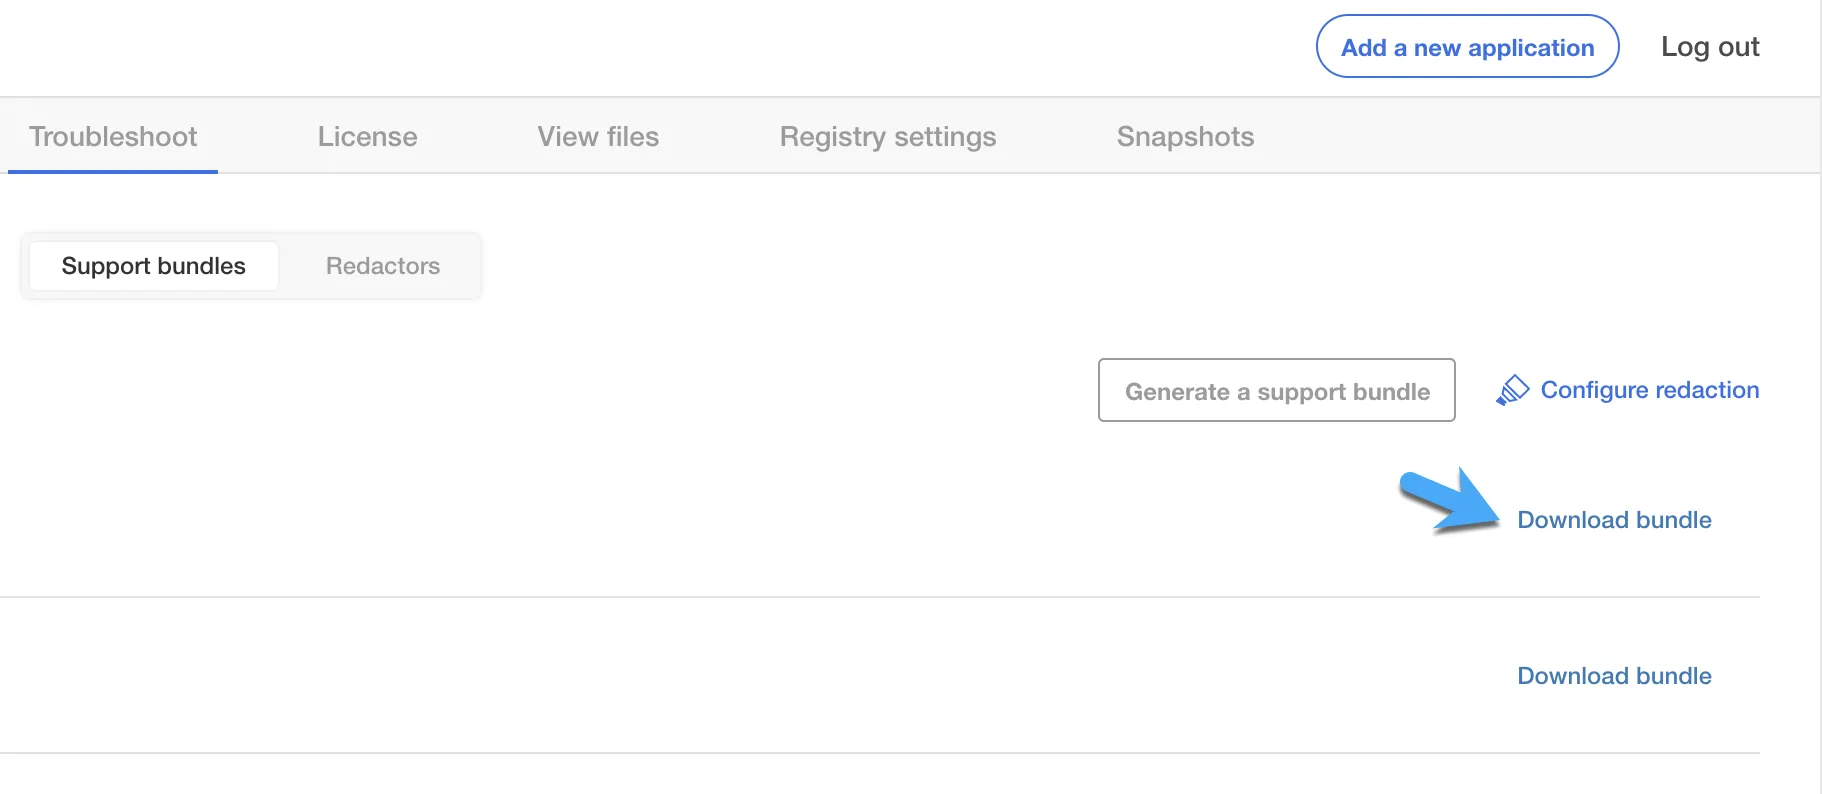Click the blue arrow pointing at Download bundle
This screenshot has width=1822, height=794.
coord(1449,500)
